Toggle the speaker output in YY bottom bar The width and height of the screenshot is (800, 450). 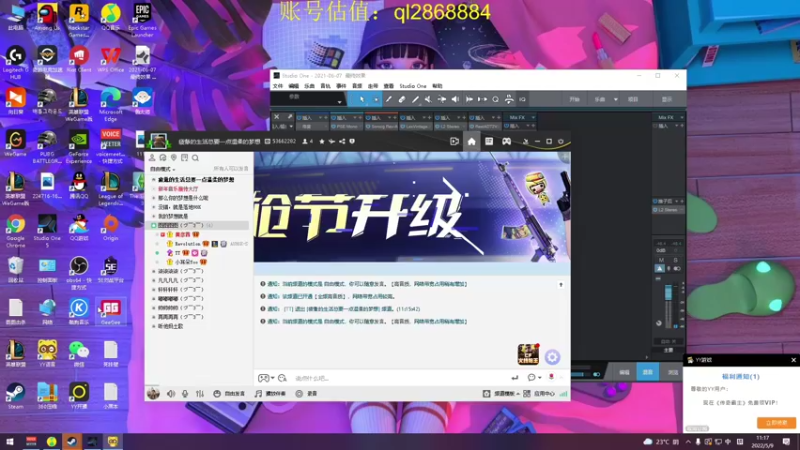click(x=171, y=393)
